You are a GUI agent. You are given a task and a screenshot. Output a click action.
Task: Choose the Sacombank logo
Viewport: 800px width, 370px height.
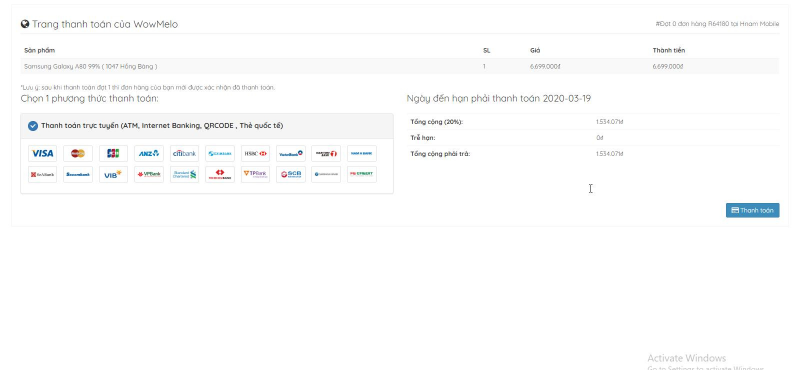(x=78, y=175)
